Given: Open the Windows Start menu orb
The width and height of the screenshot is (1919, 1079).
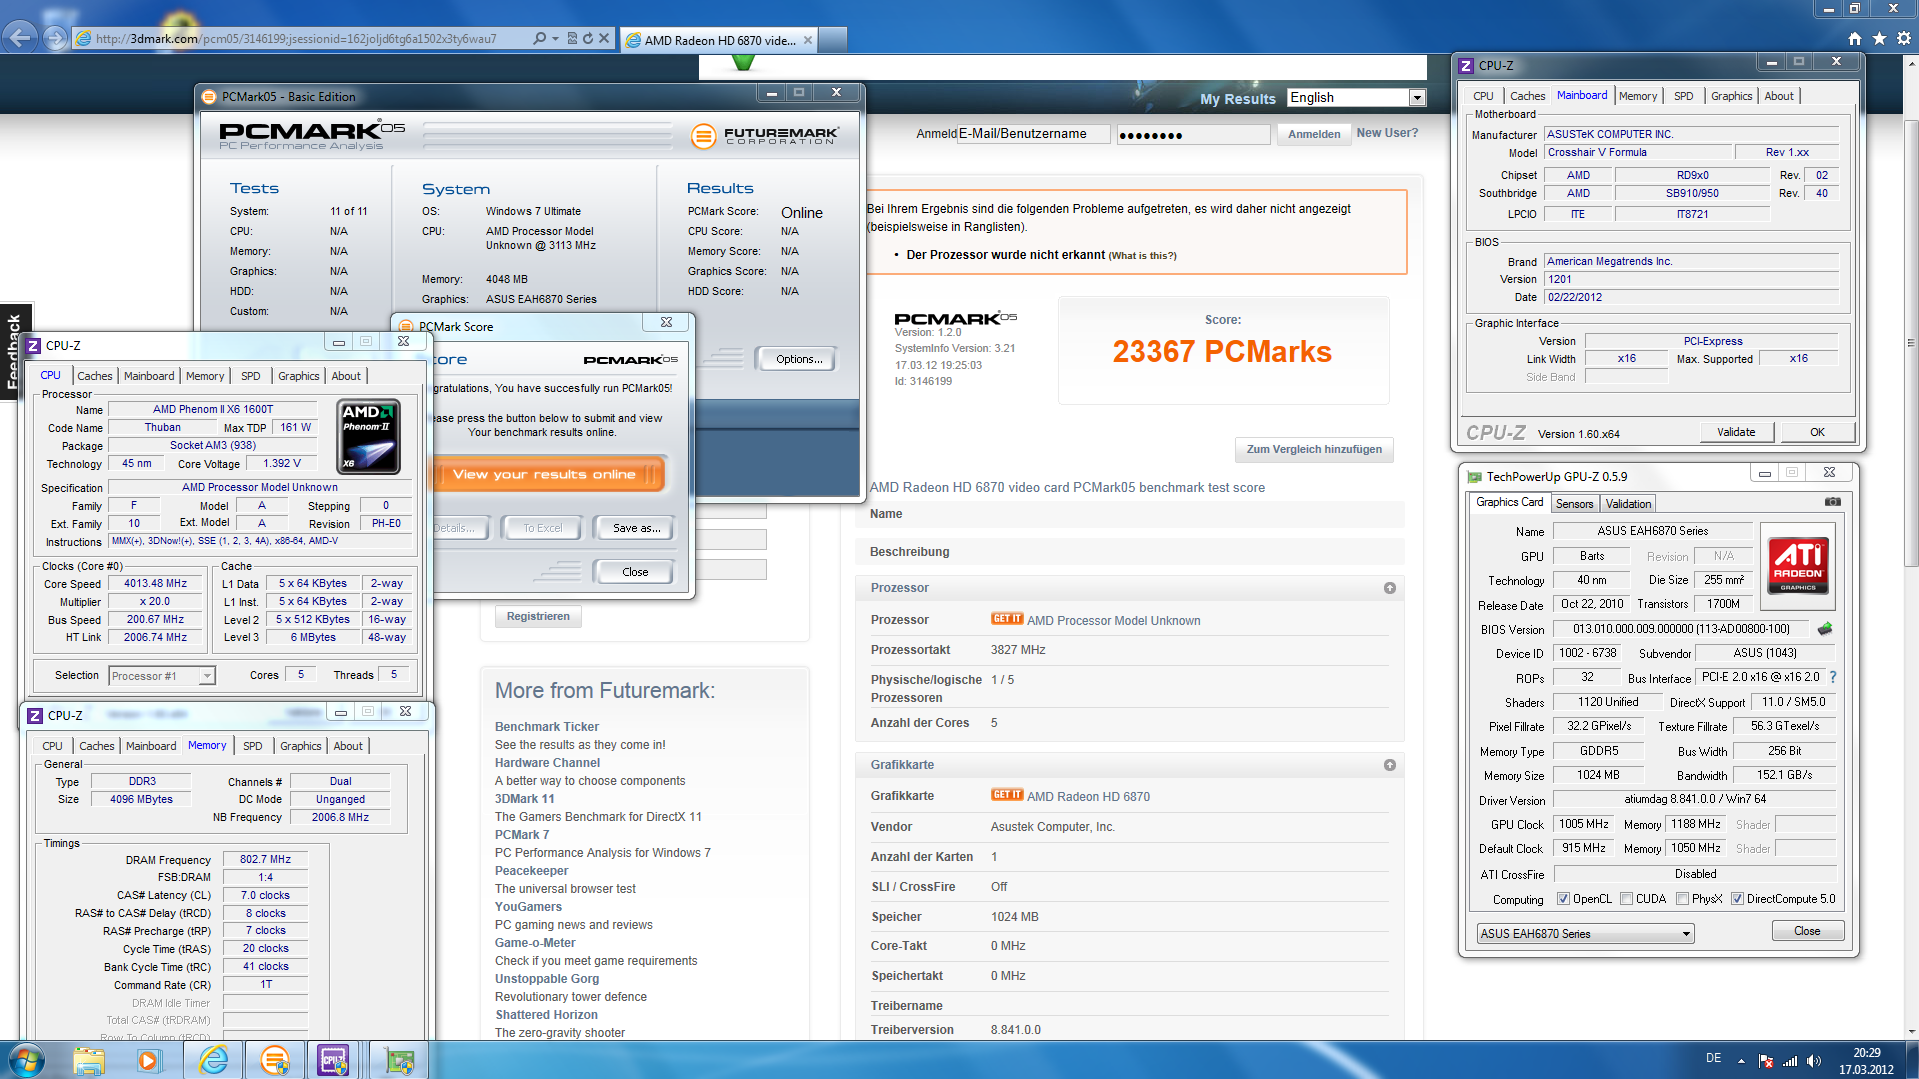Looking at the screenshot, I should click(x=26, y=1060).
